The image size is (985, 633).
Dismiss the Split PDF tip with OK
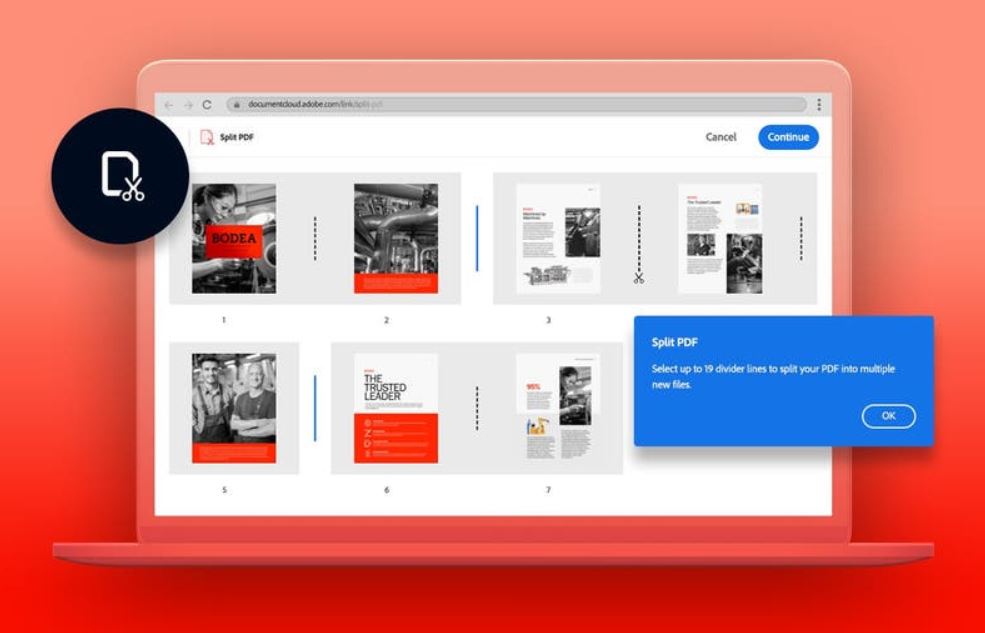pos(888,416)
